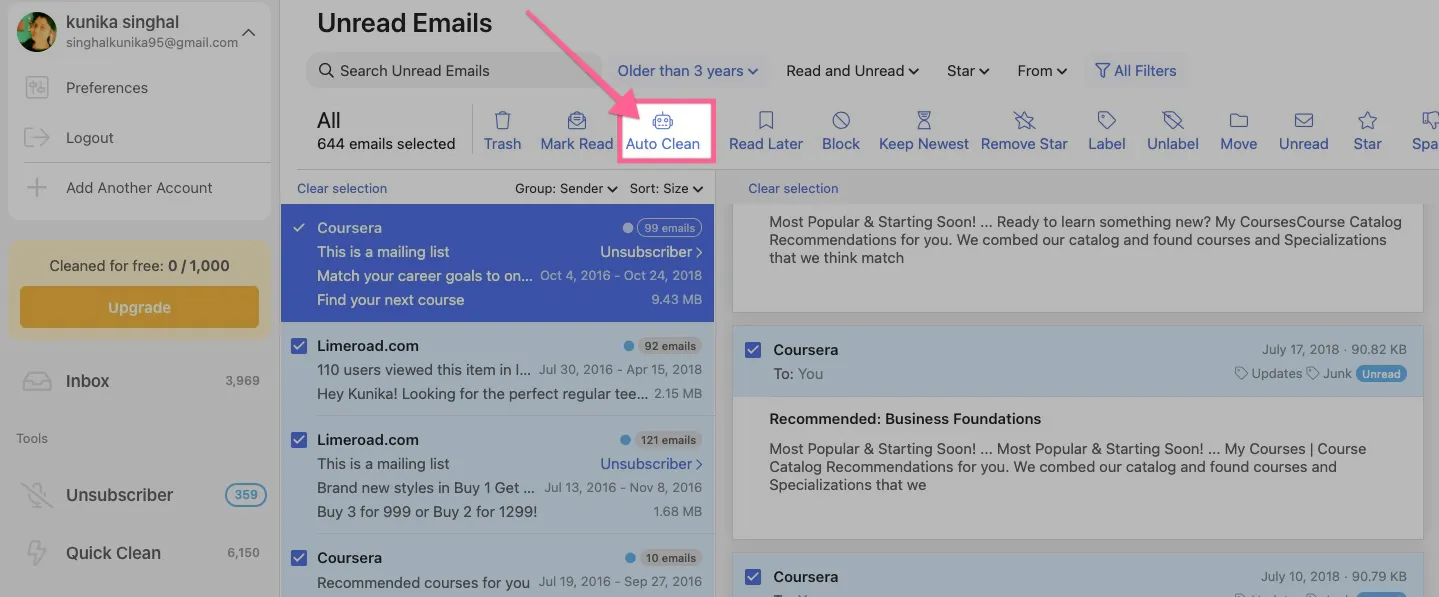
Task: Uncheck the Coursera July 10, 2018 email
Action: (753, 577)
